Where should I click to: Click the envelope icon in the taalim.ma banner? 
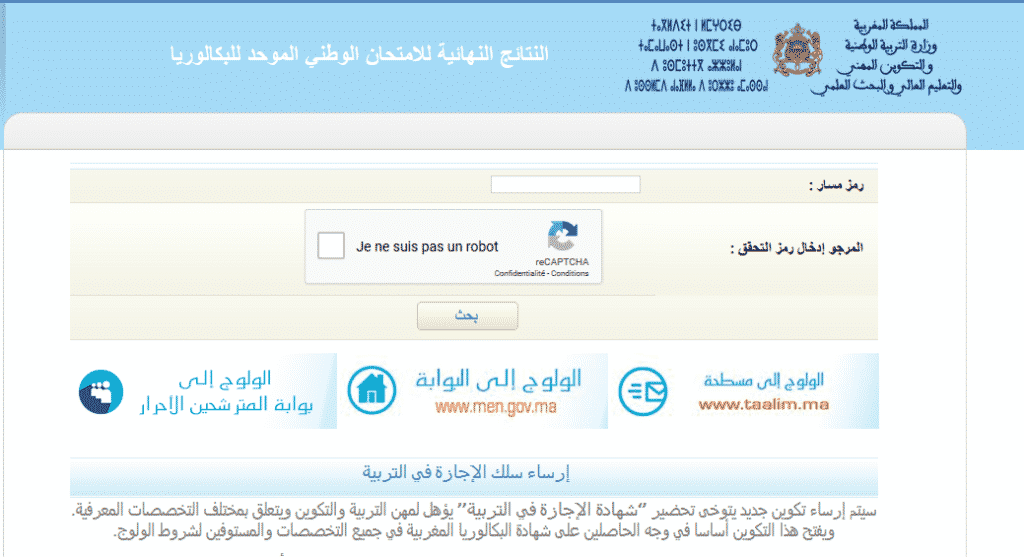[x=642, y=391]
